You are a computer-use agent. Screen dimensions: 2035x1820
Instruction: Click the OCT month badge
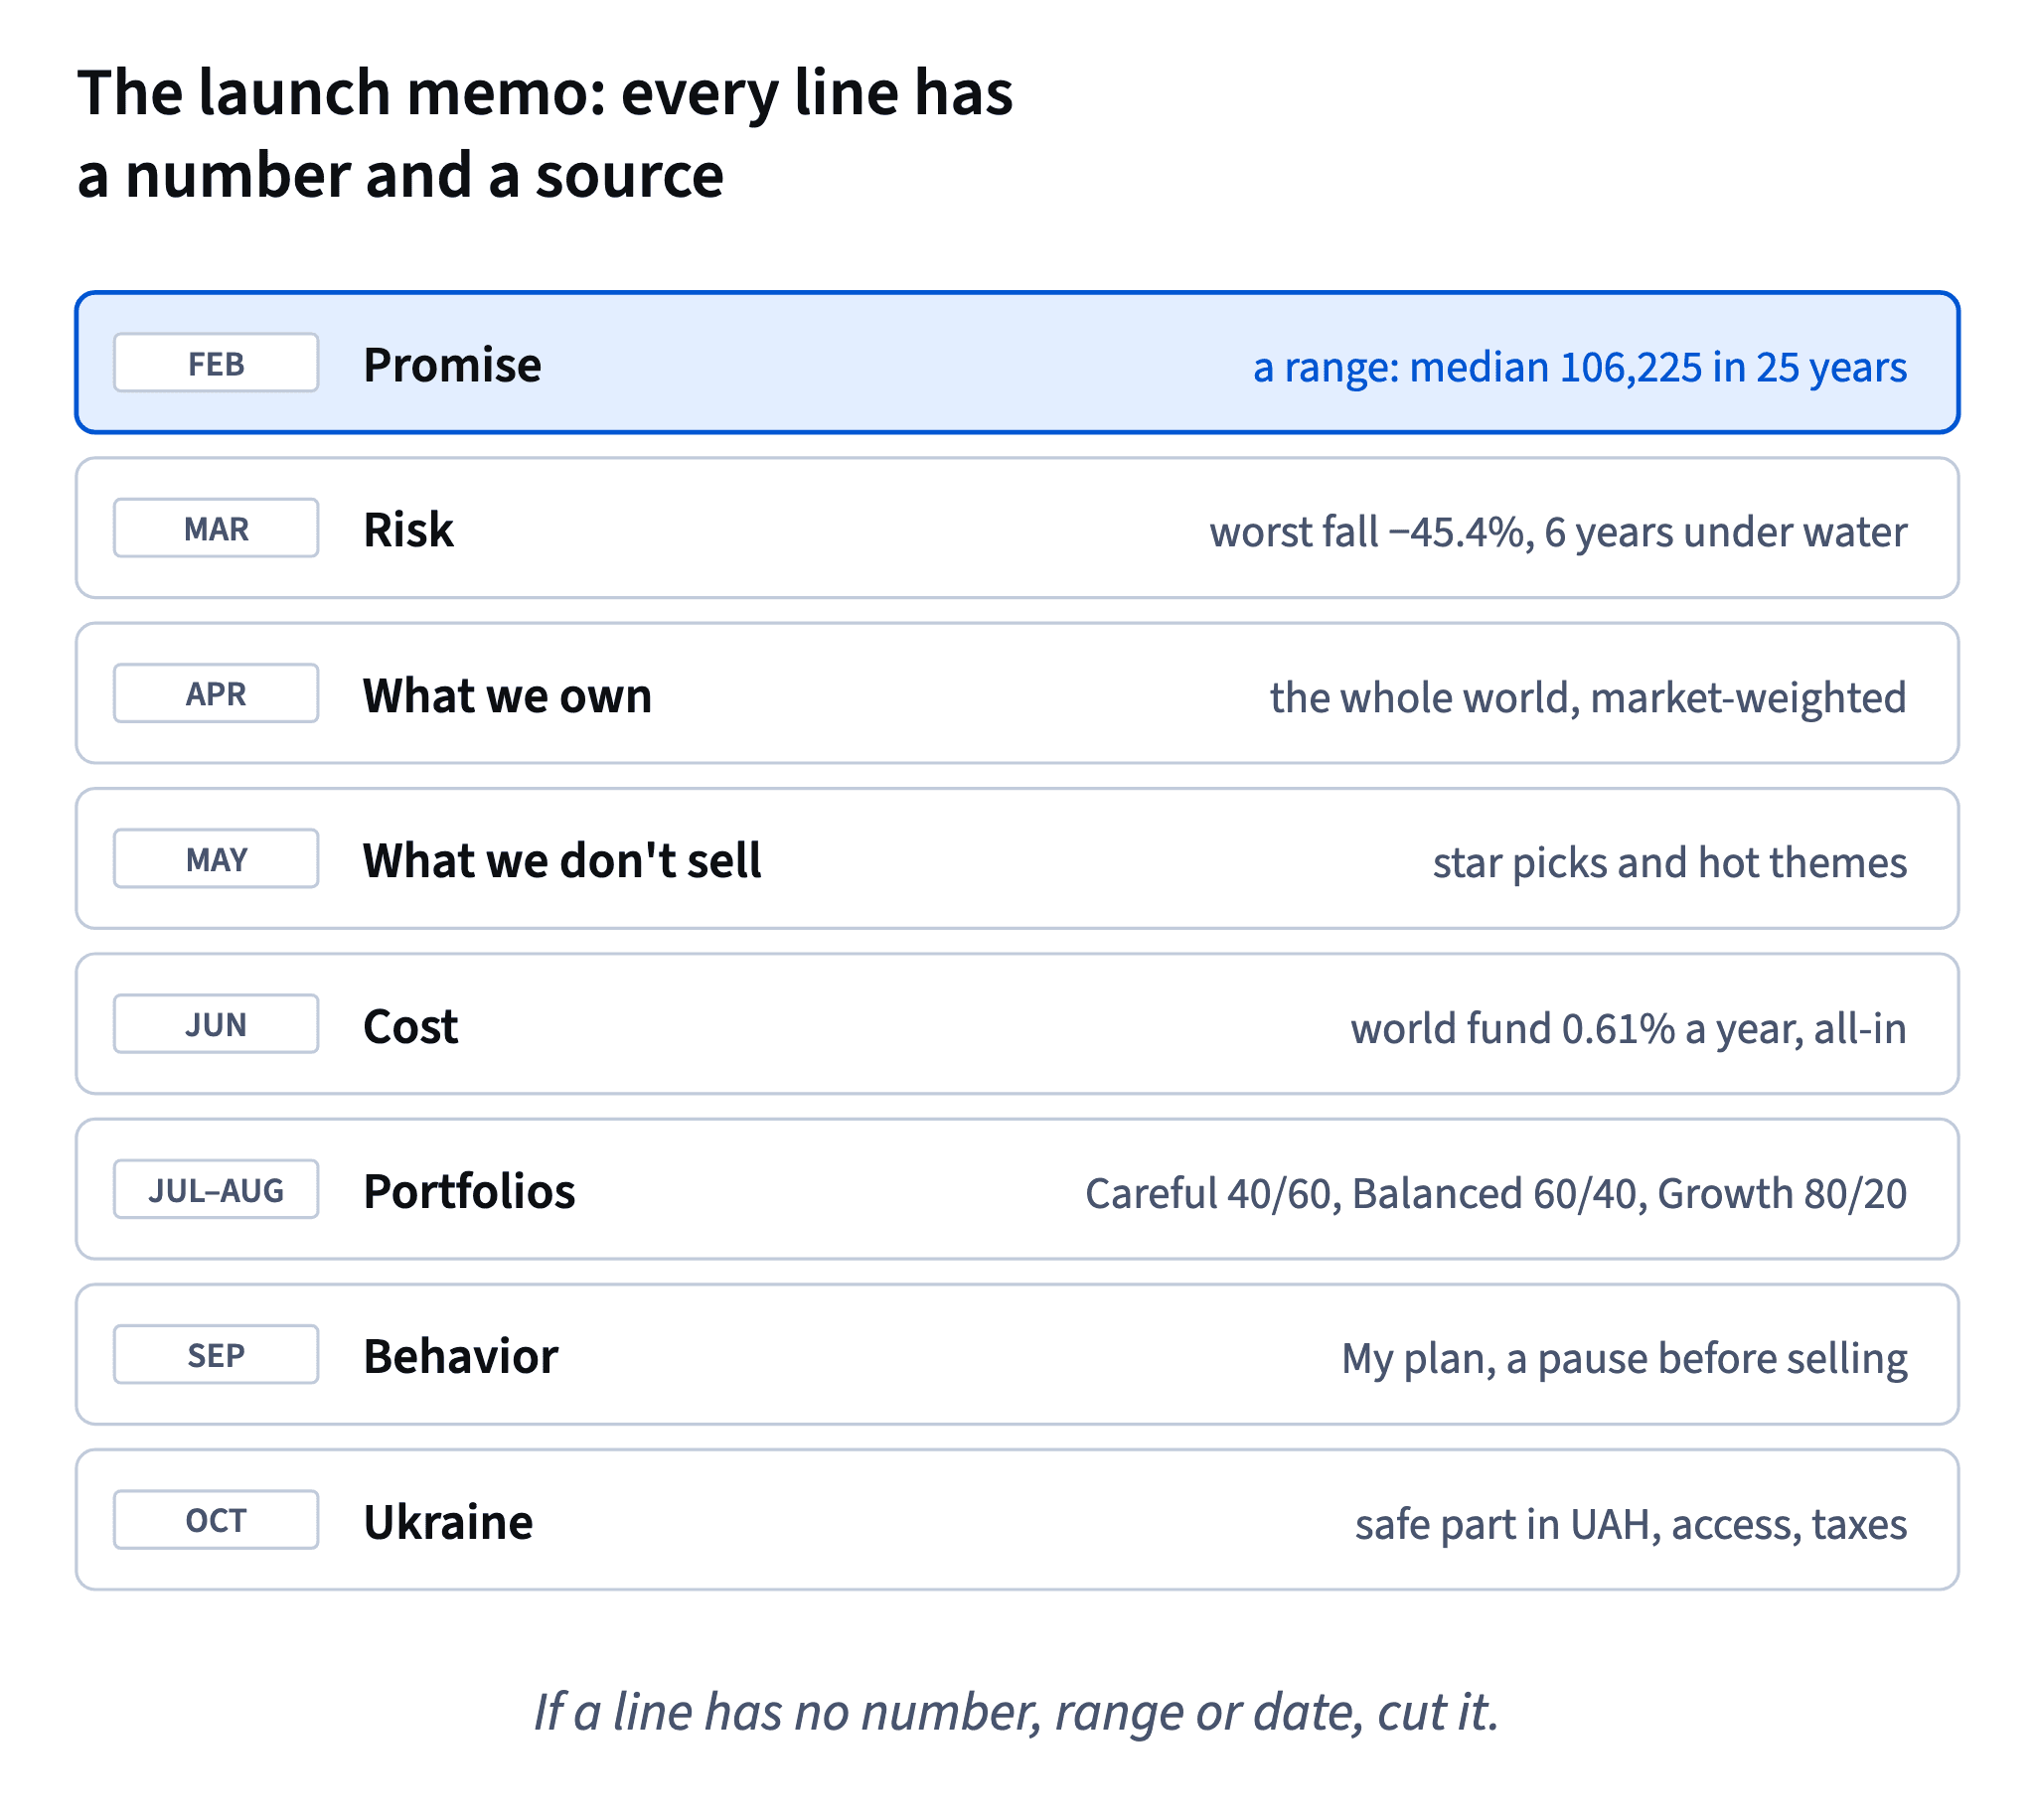[216, 1520]
